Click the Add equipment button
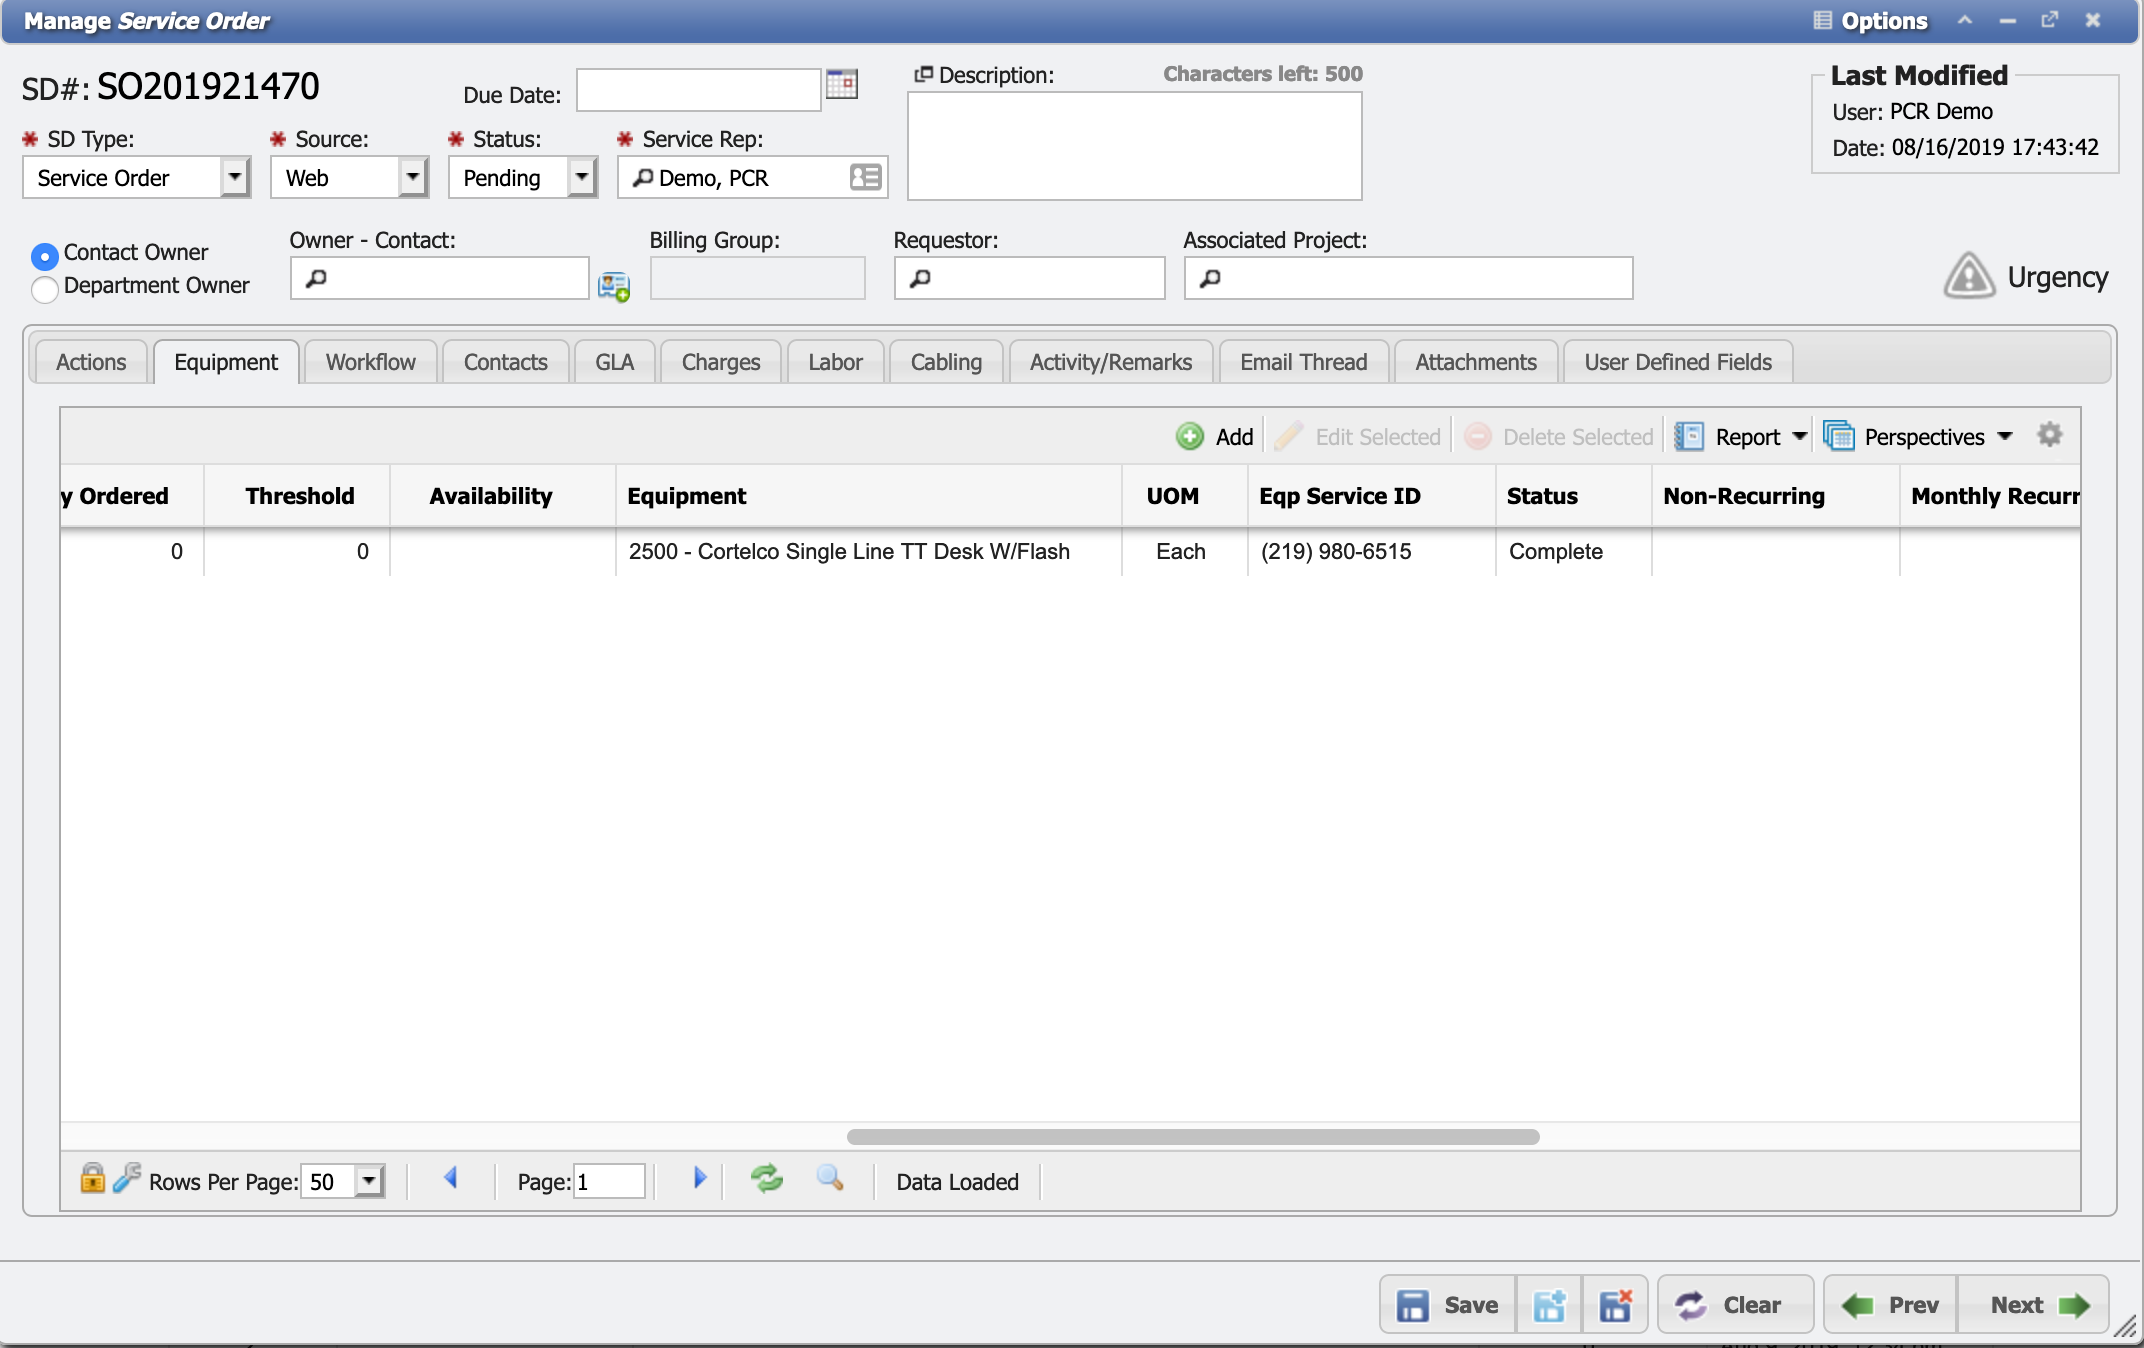Viewport: 2144px width, 1348px height. tap(1215, 437)
